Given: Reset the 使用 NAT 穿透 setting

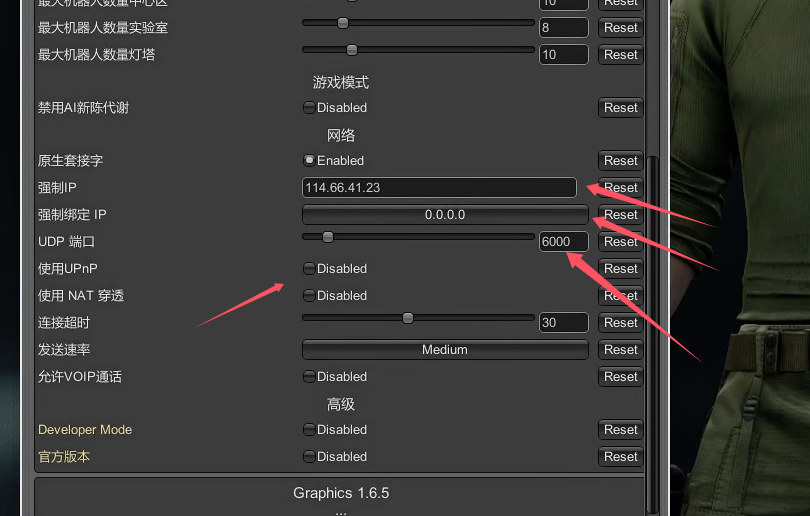Looking at the screenshot, I should tap(620, 295).
